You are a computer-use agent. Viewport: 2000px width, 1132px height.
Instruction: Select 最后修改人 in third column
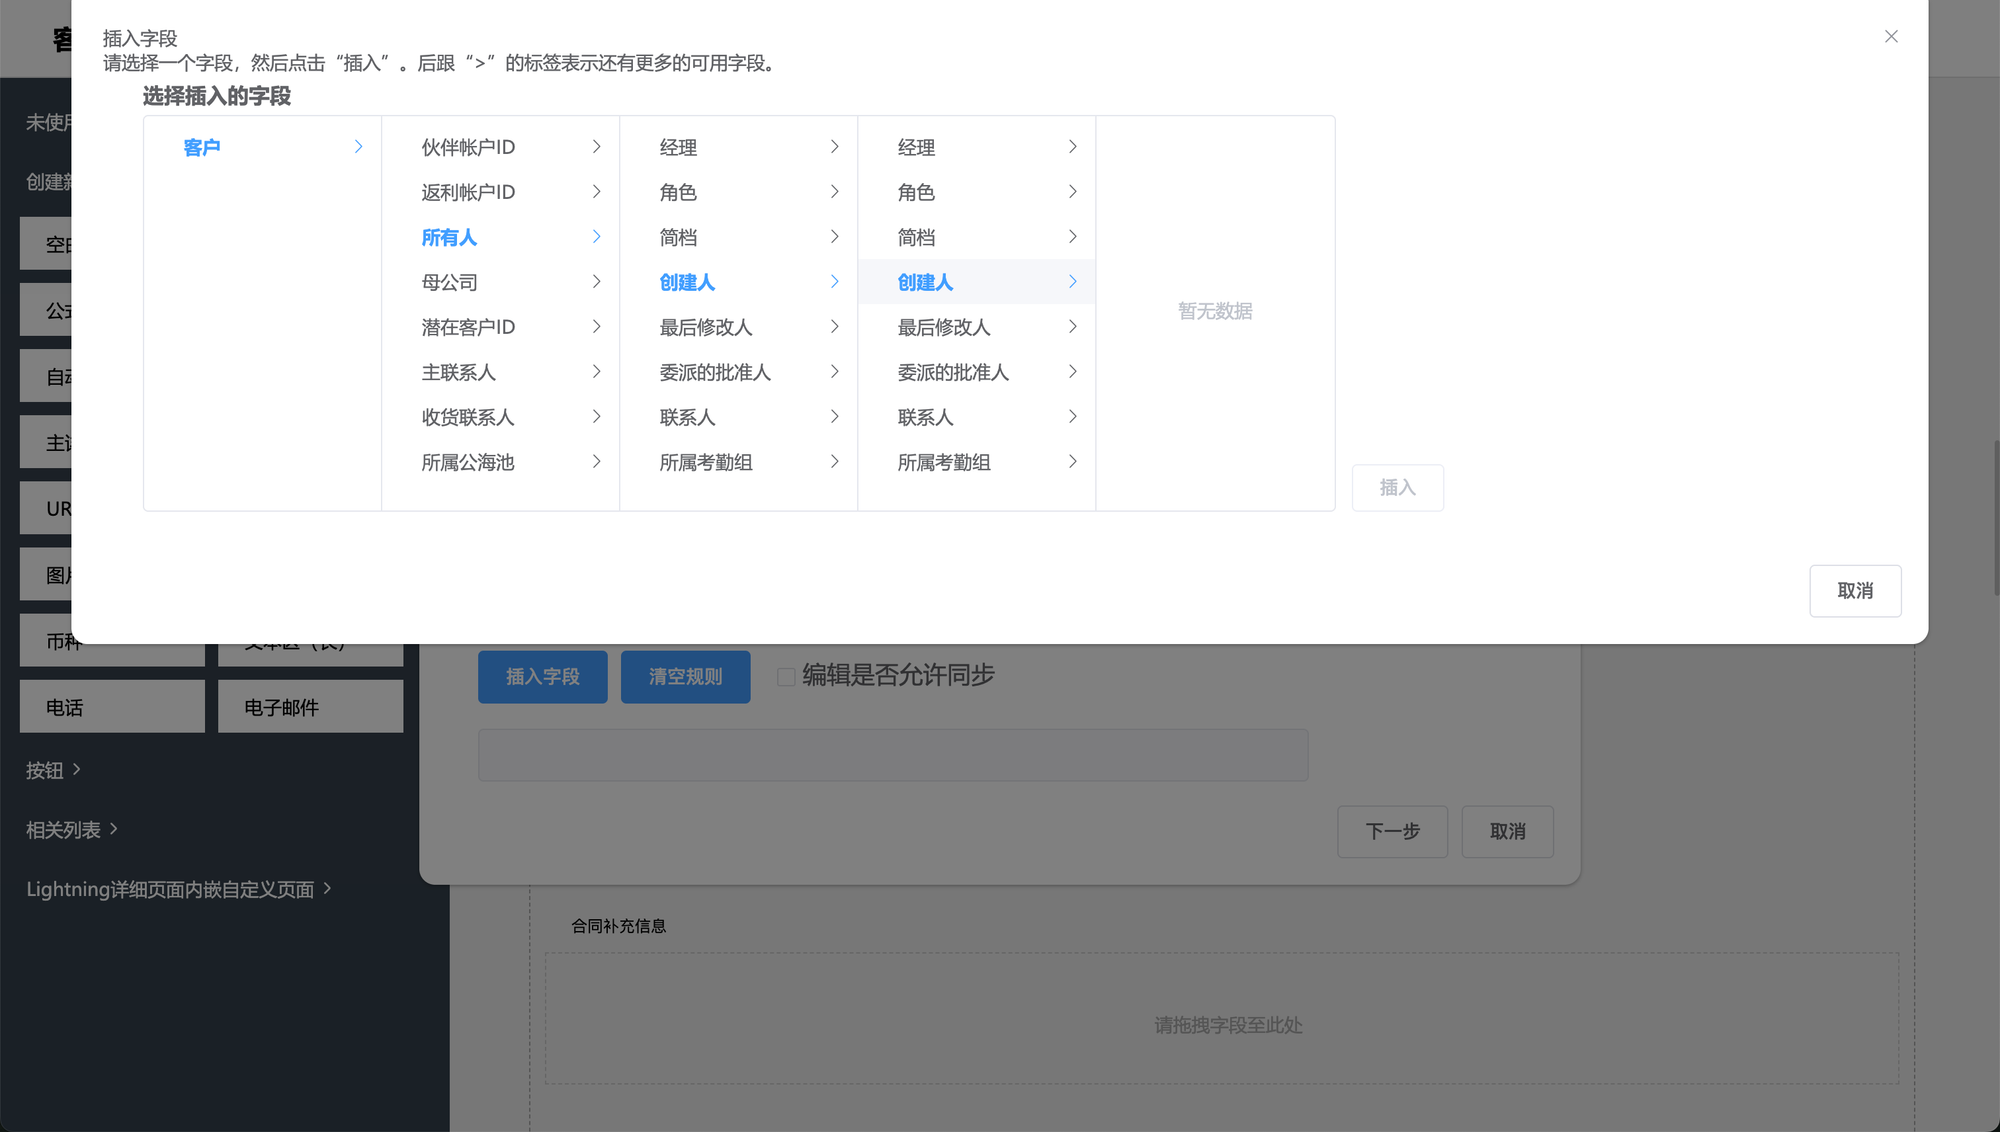705,327
